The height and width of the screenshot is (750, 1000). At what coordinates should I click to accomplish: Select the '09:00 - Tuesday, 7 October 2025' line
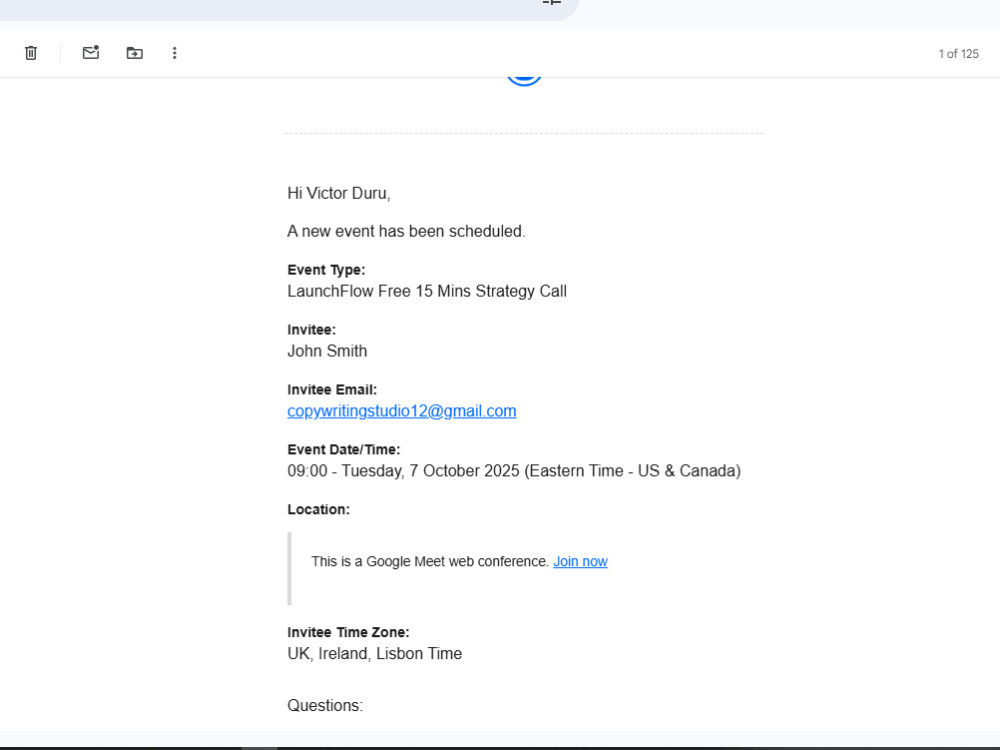[514, 471]
